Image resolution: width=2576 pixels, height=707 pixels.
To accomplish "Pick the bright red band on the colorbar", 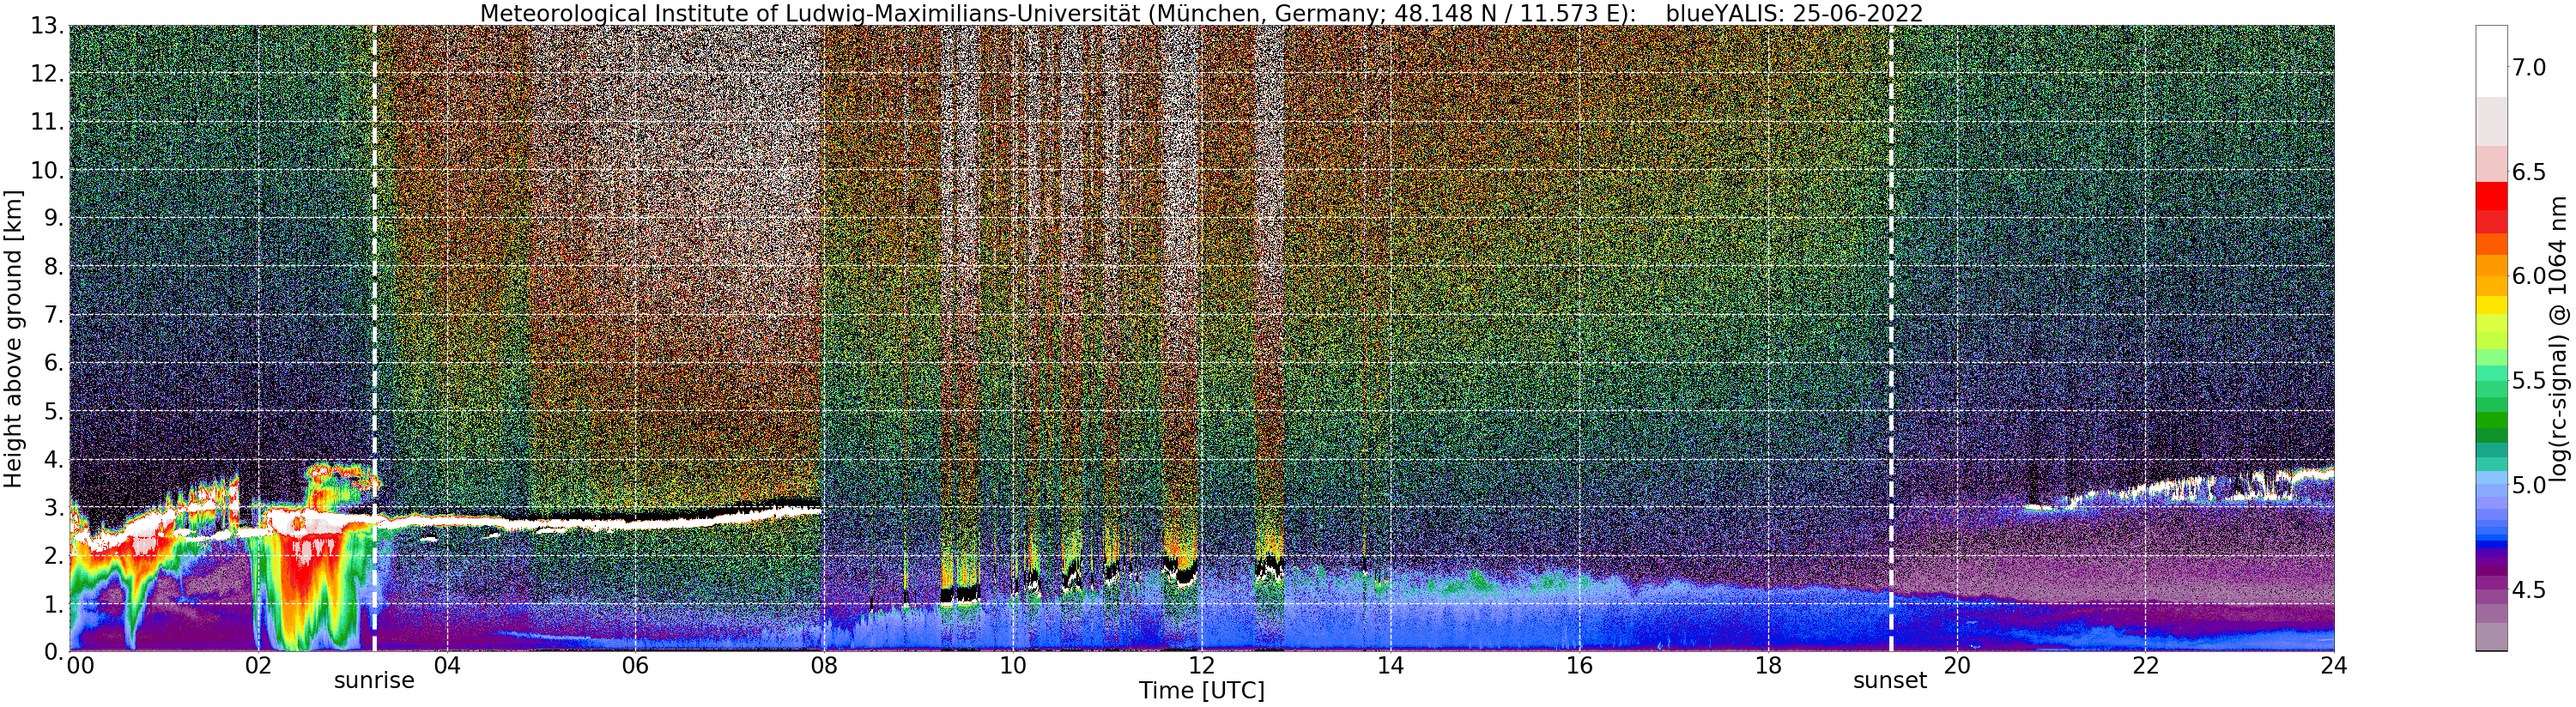I will pos(2491,197).
